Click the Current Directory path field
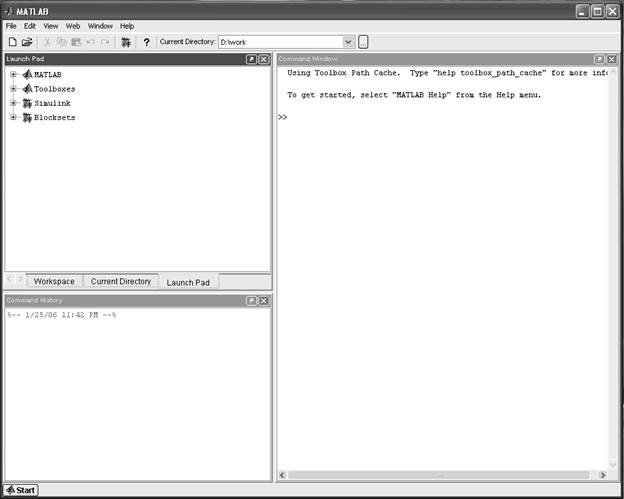The width and height of the screenshot is (624, 499). (x=281, y=42)
